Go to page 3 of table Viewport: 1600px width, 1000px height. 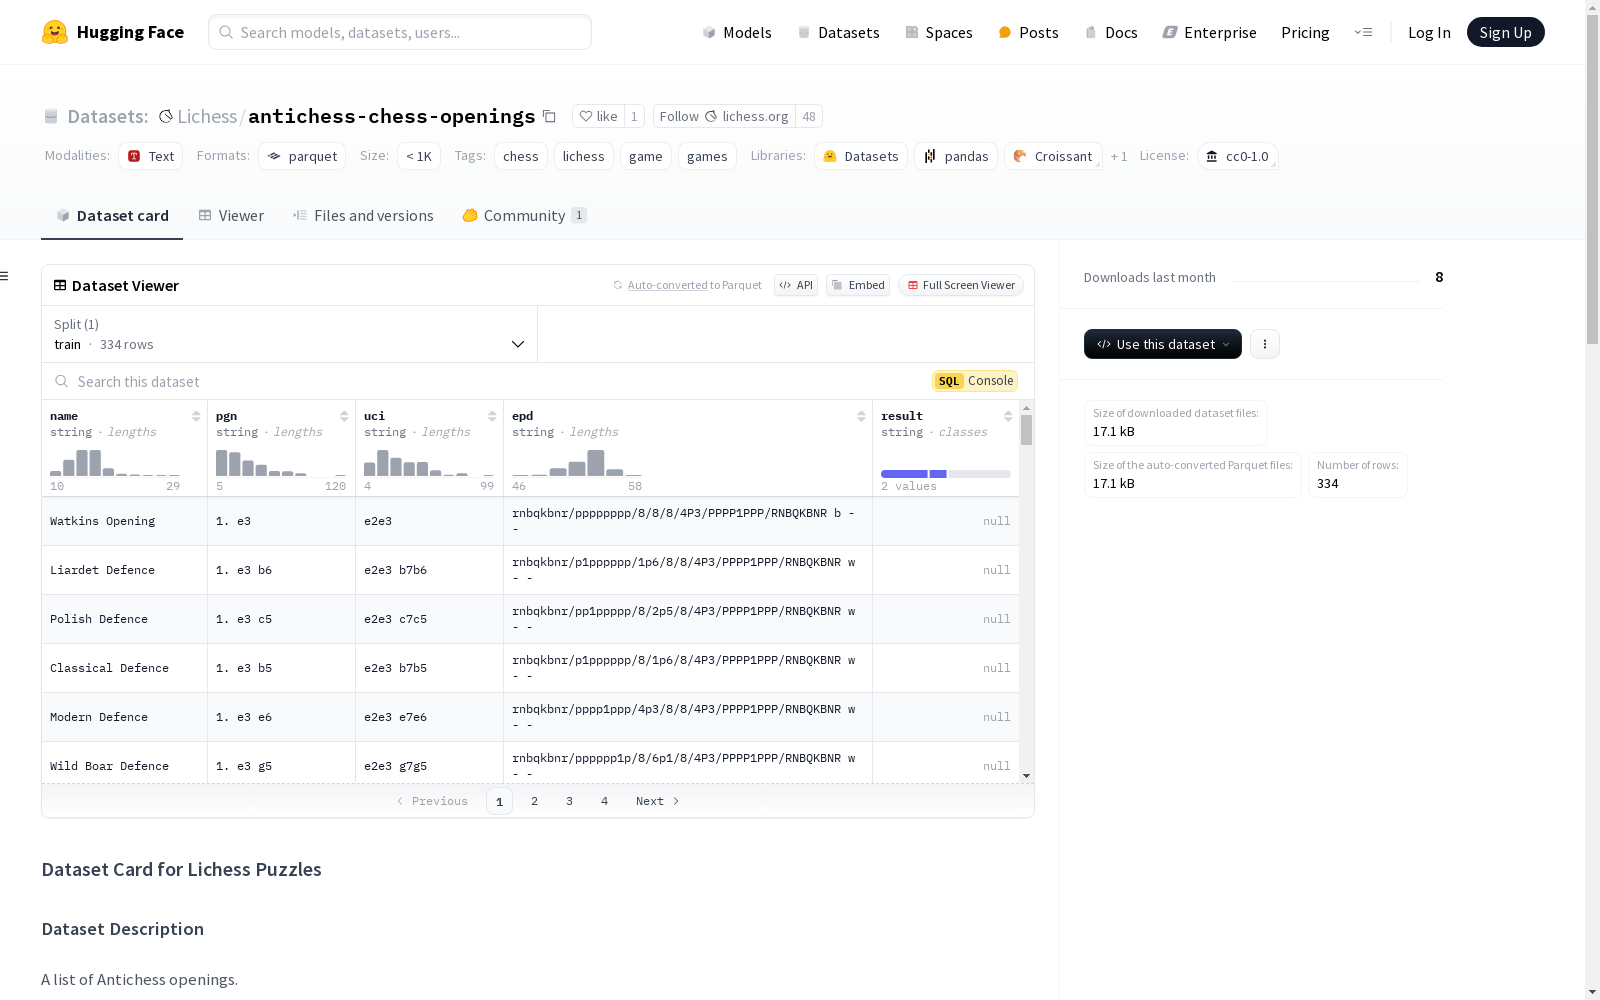pos(570,801)
